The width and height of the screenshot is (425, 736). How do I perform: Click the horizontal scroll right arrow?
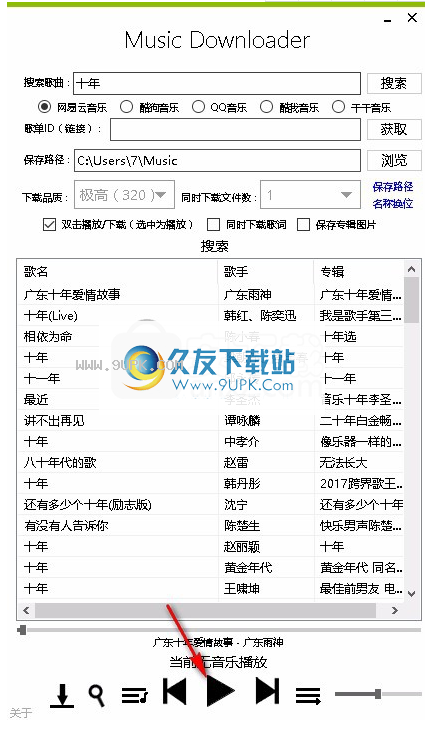point(395,610)
